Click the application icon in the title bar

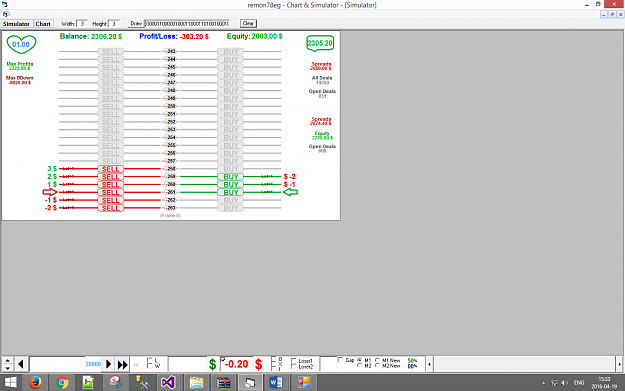pyautogui.click(x=4, y=4)
